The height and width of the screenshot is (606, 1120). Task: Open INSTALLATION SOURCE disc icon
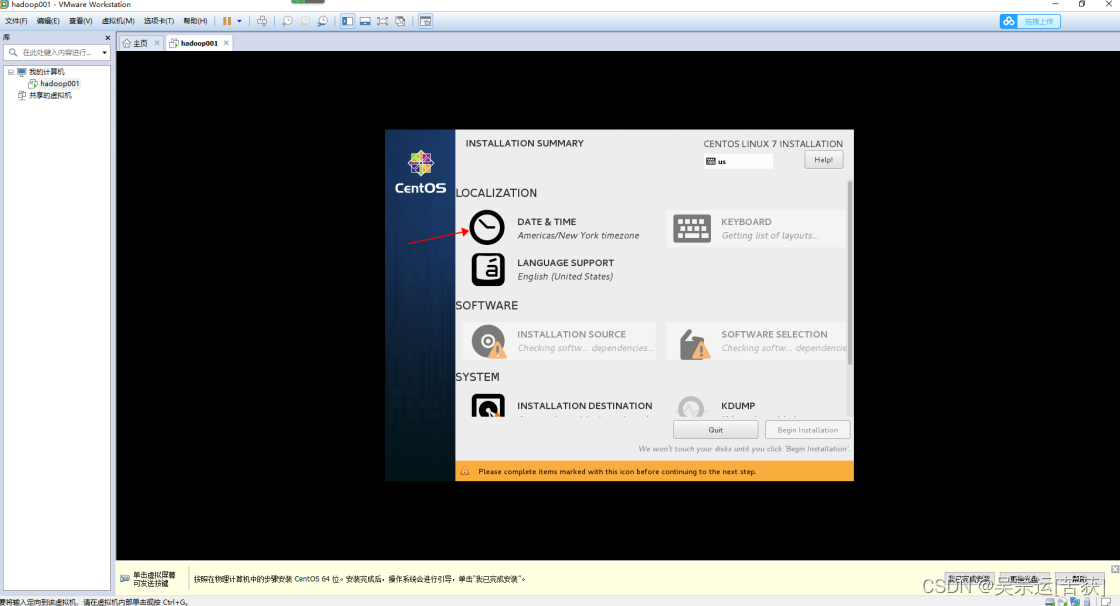click(489, 342)
